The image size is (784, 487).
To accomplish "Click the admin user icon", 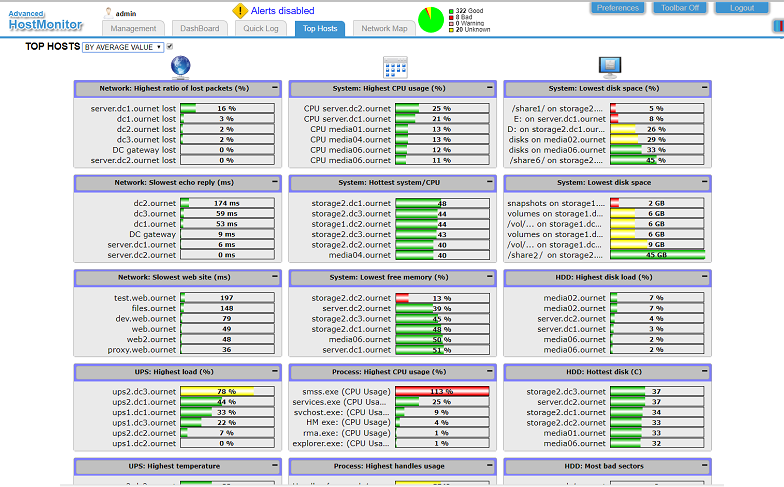I will (x=108, y=12).
